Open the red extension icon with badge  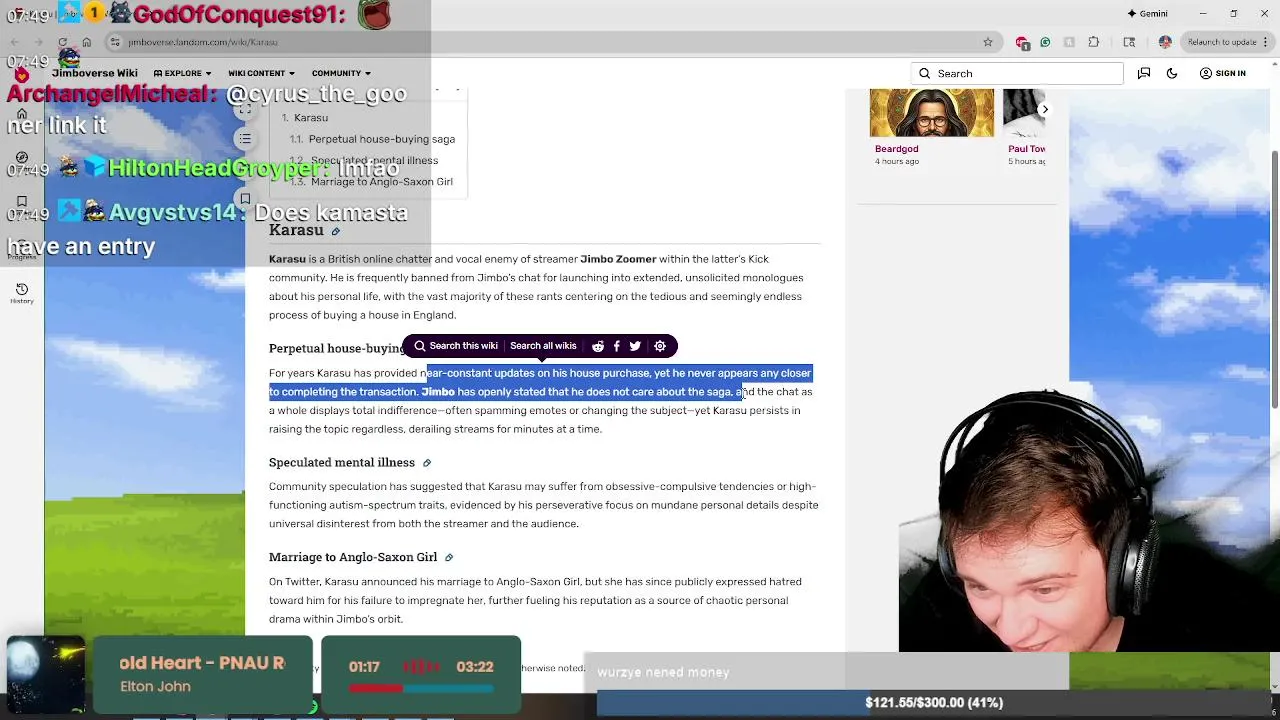click(x=1022, y=42)
